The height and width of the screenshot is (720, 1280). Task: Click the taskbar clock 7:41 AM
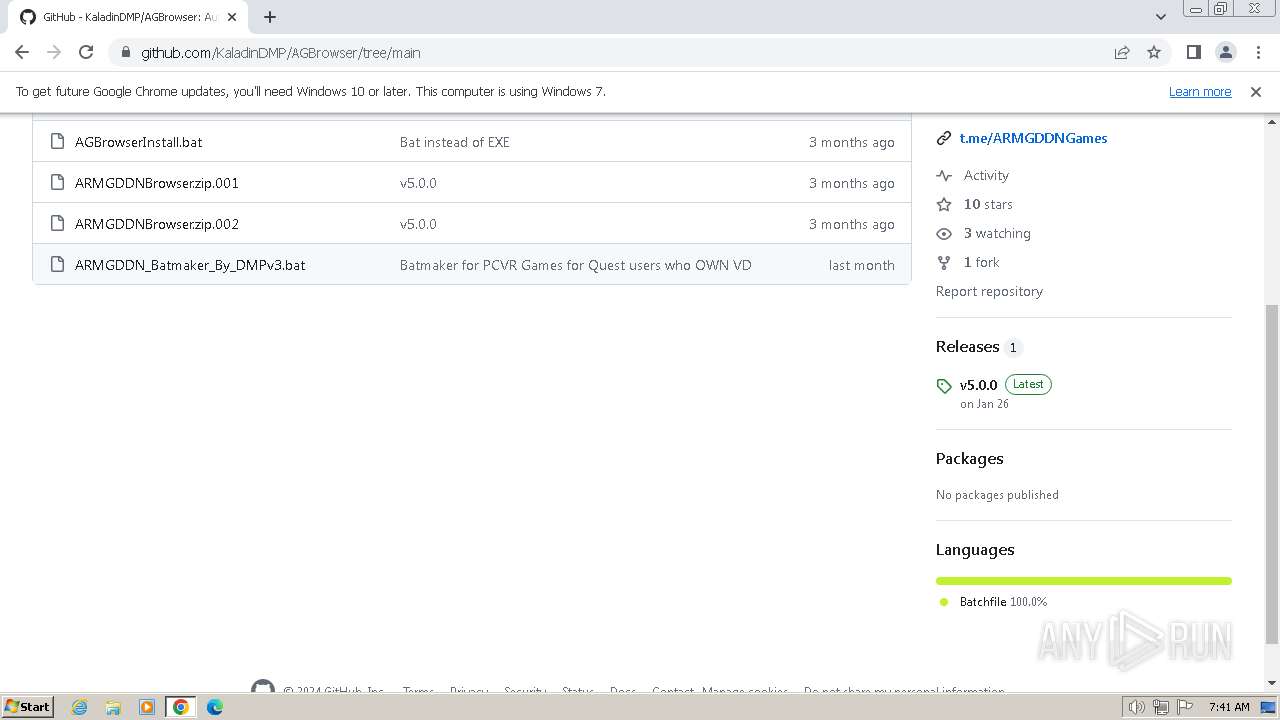coord(1229,707)
